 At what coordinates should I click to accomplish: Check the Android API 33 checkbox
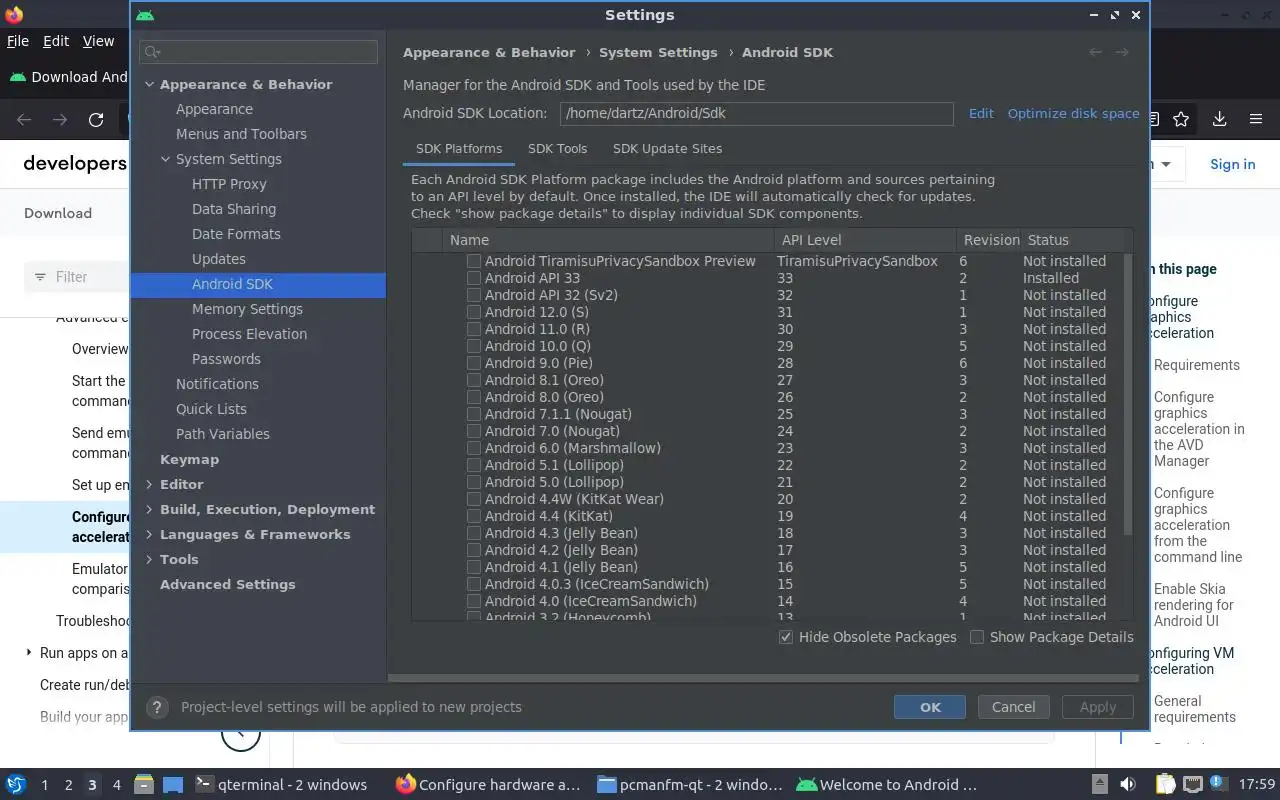pyautogui.click(x=474, y=278)
